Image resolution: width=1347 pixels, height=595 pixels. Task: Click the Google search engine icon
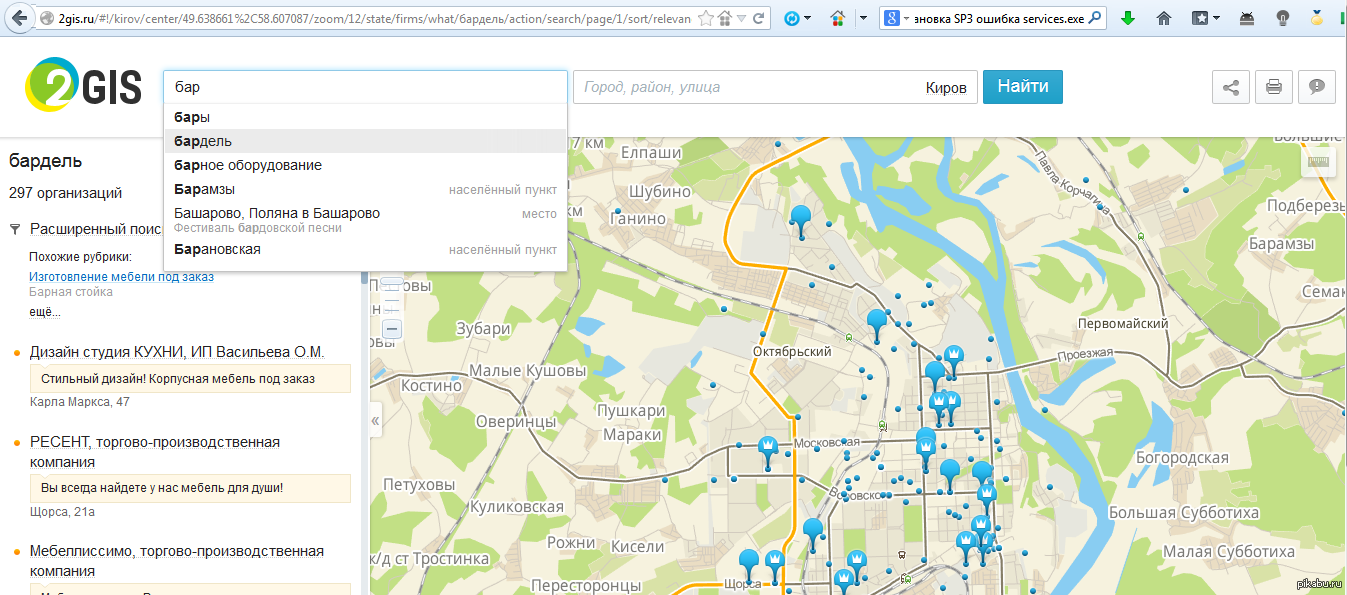(890, 18)
